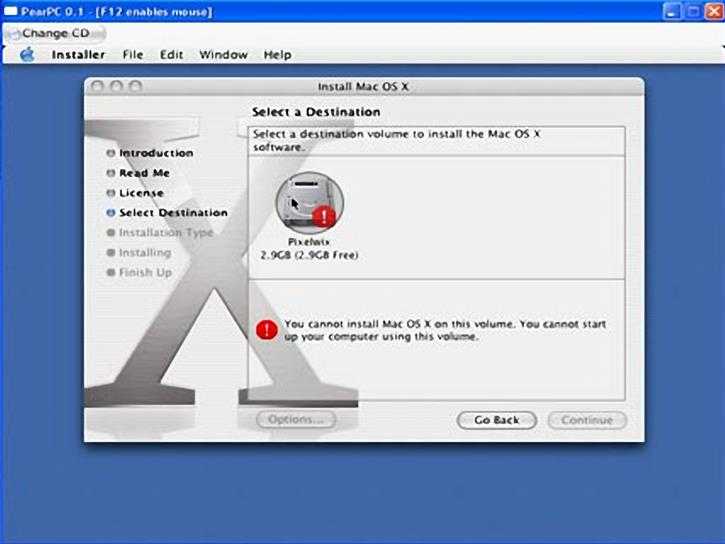The image size is (725, 544).
Task: Click the Continue button
Action: tap(587, 420)
